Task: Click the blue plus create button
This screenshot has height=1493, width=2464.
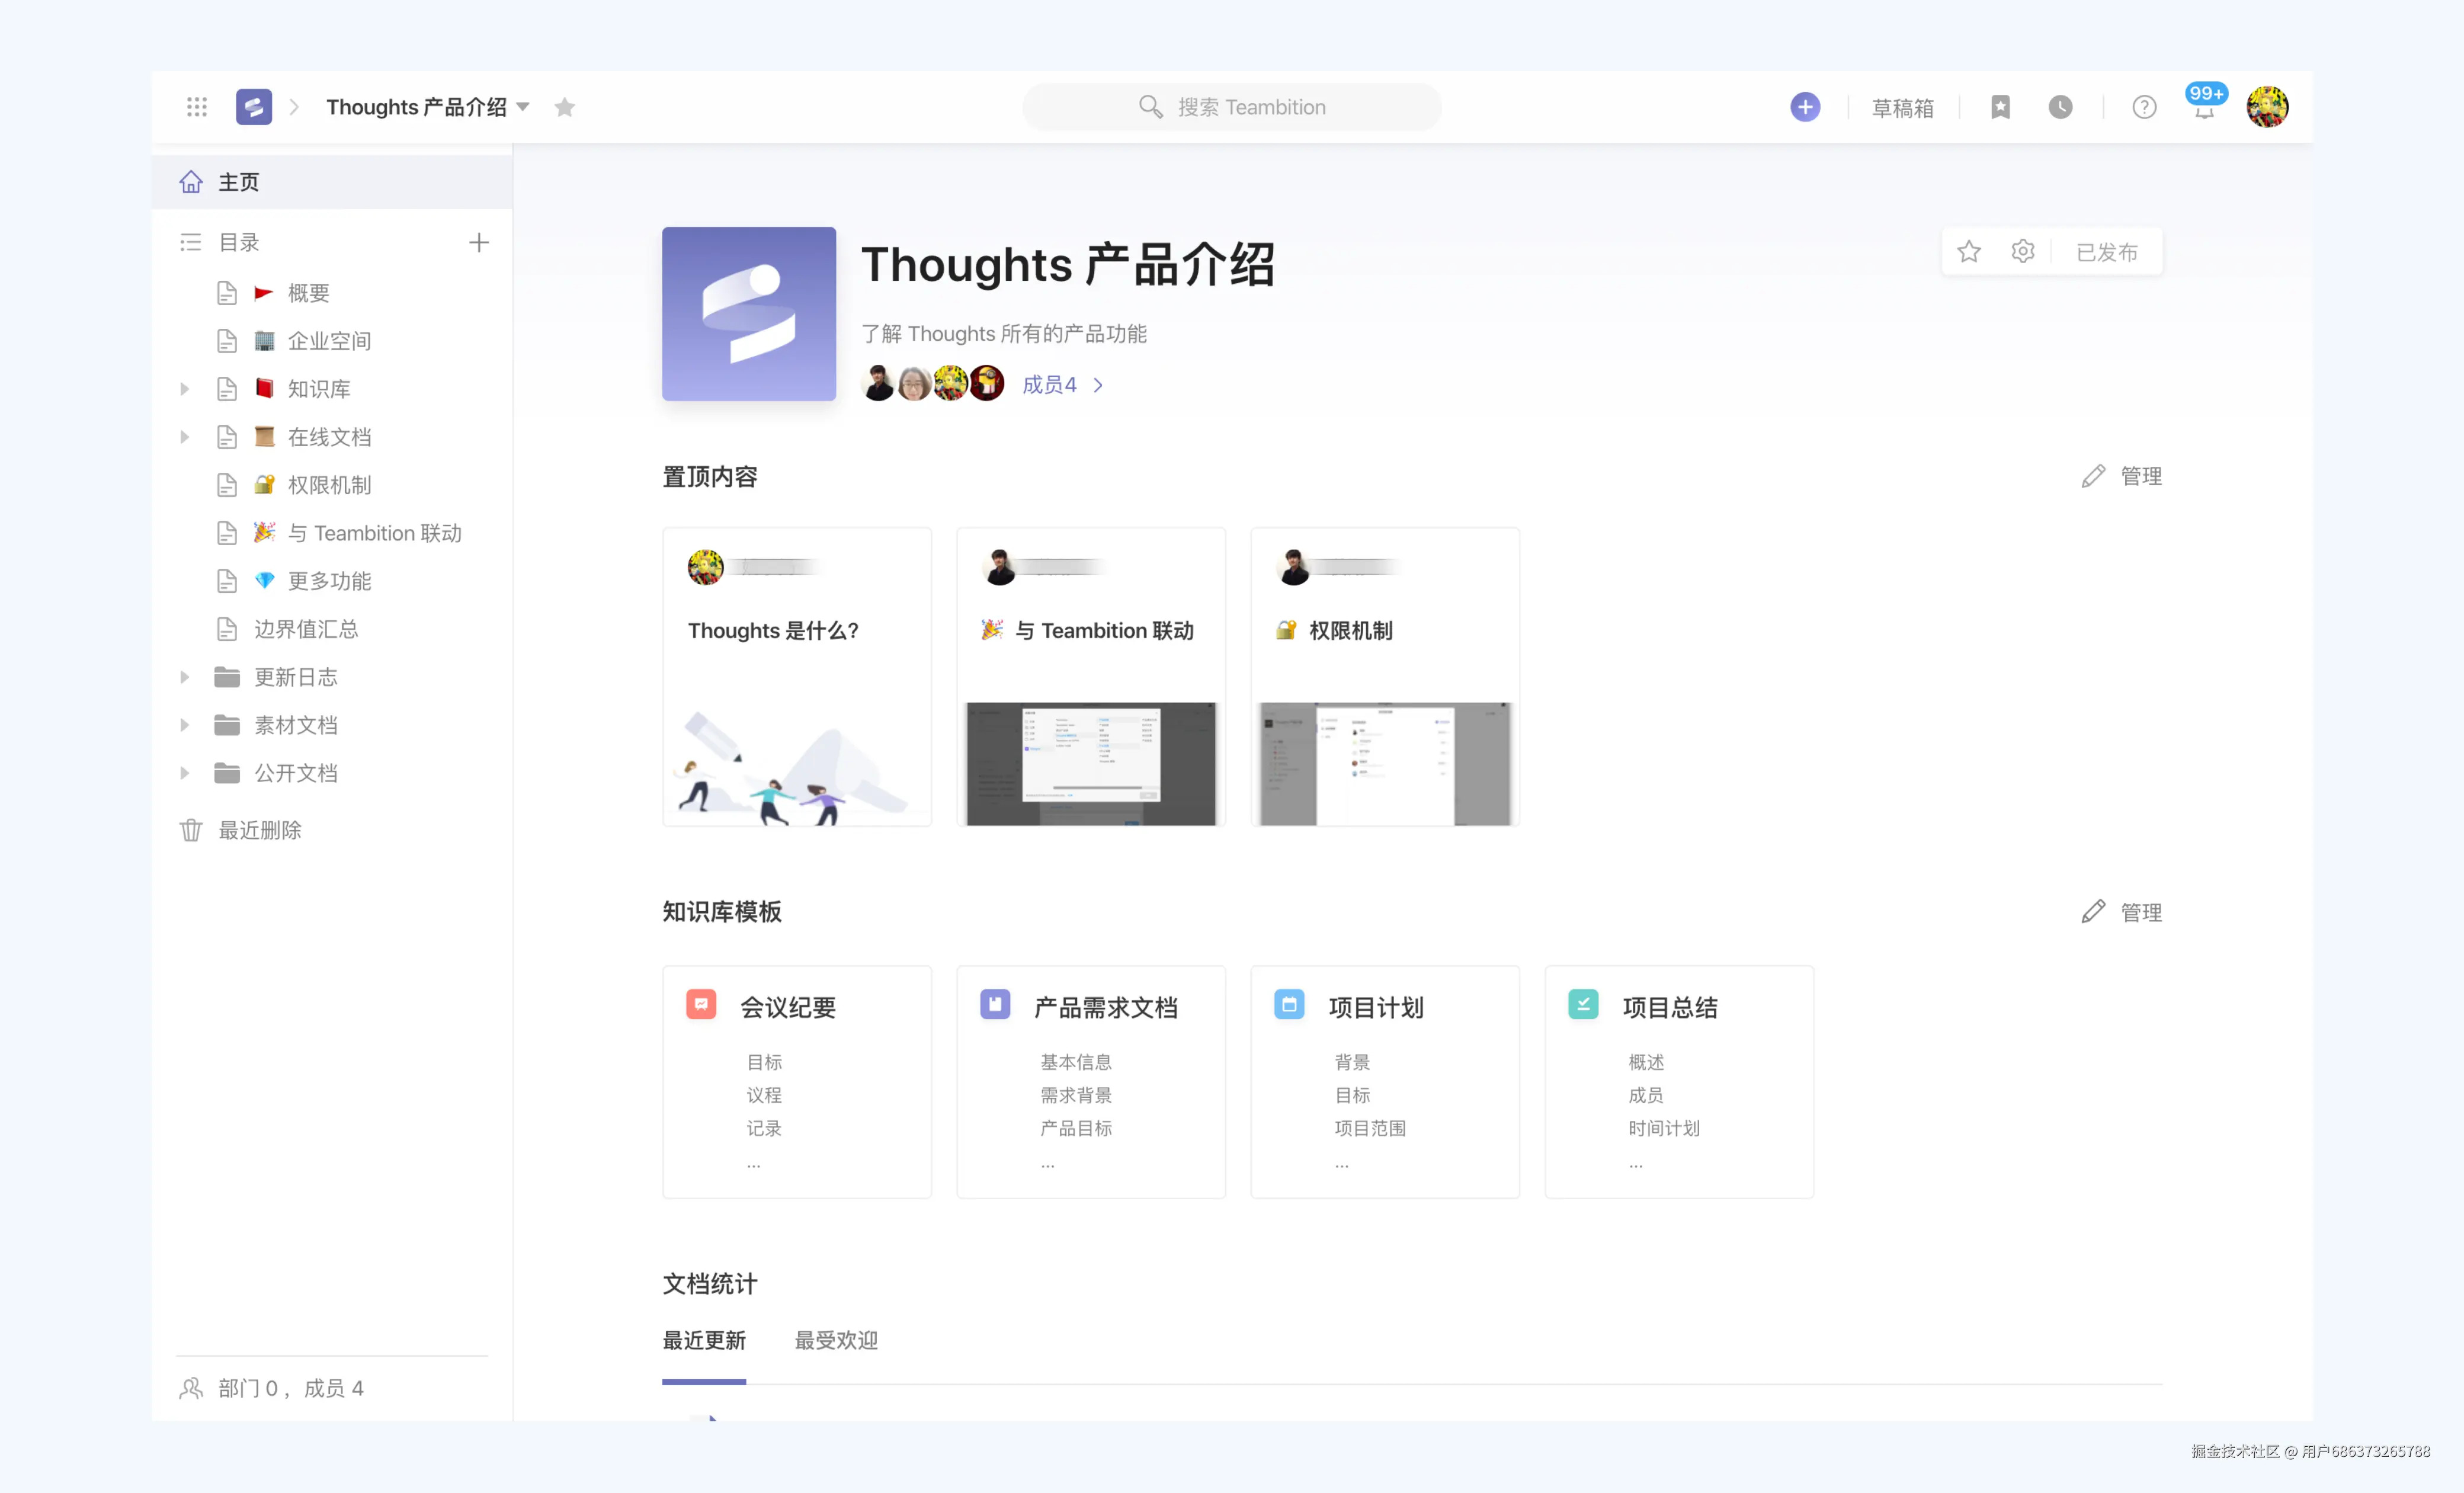Action: [x=1804, y=107]
